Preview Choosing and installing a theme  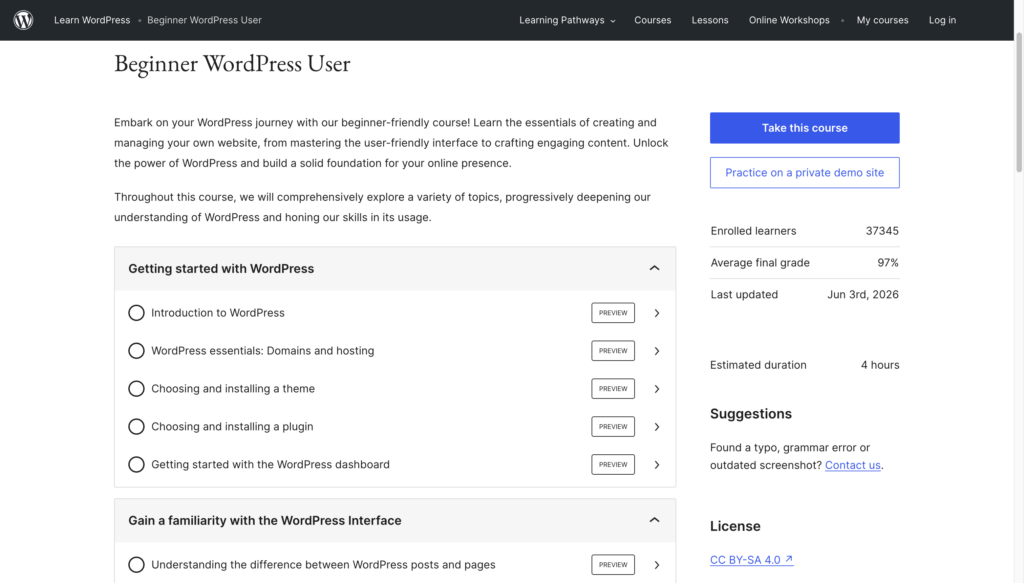pos(613,388)
